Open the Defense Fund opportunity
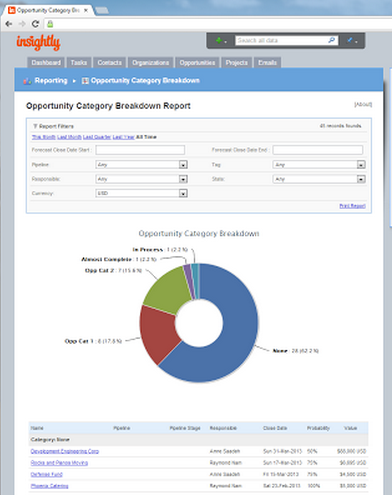The image size is (392, 496). [x=46, y=475]
